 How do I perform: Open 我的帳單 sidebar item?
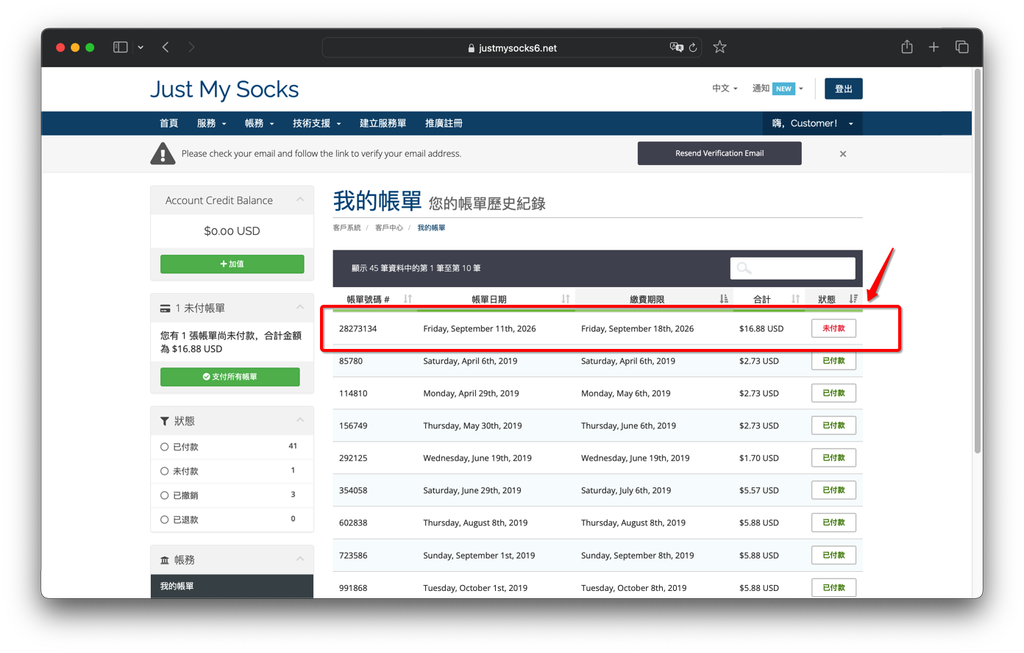coord(232,586)
